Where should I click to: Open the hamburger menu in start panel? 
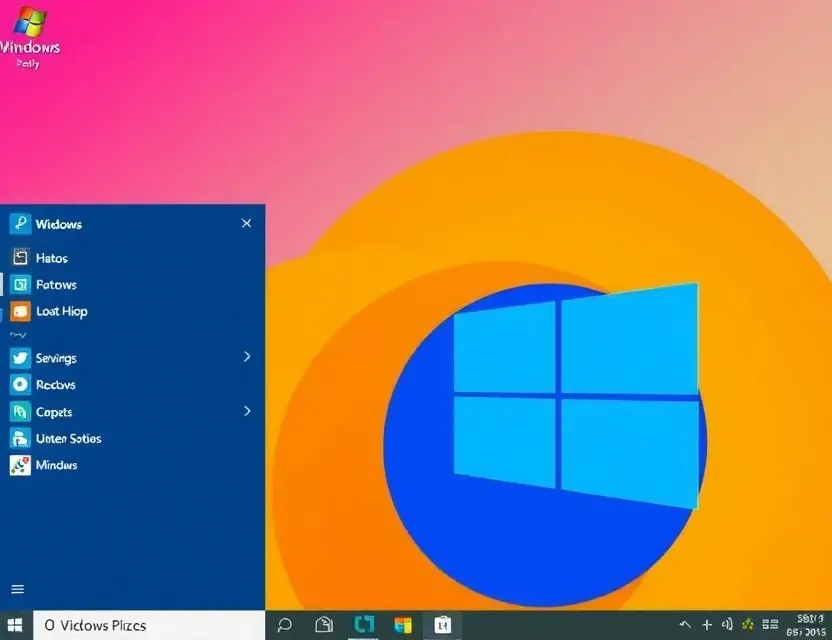click(x=18, y=589)
